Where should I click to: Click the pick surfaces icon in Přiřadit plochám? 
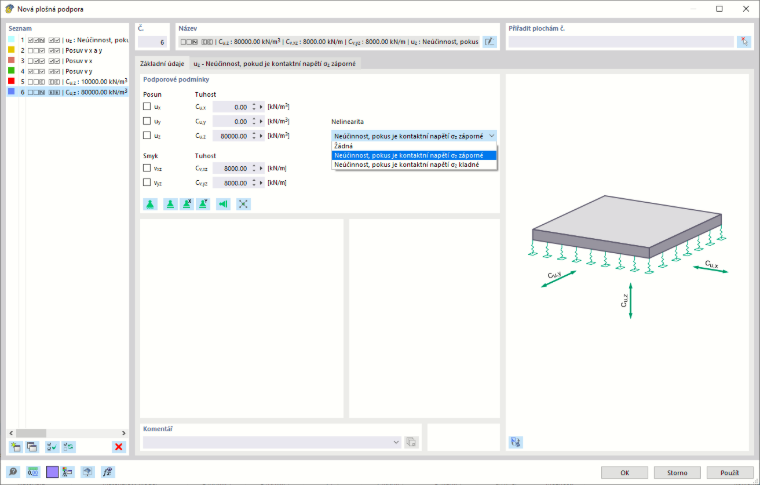[744, 42]
